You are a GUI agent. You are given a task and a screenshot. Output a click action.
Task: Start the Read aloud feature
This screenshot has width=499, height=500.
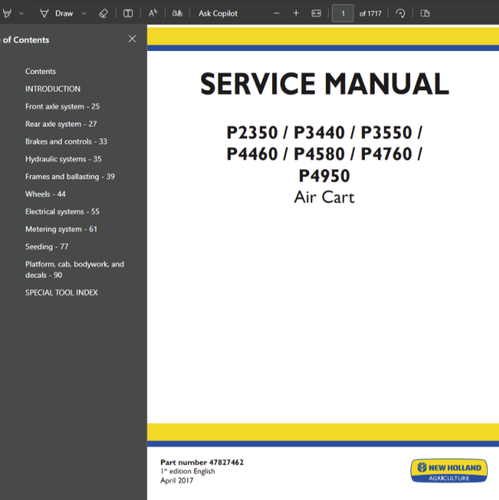153,13
